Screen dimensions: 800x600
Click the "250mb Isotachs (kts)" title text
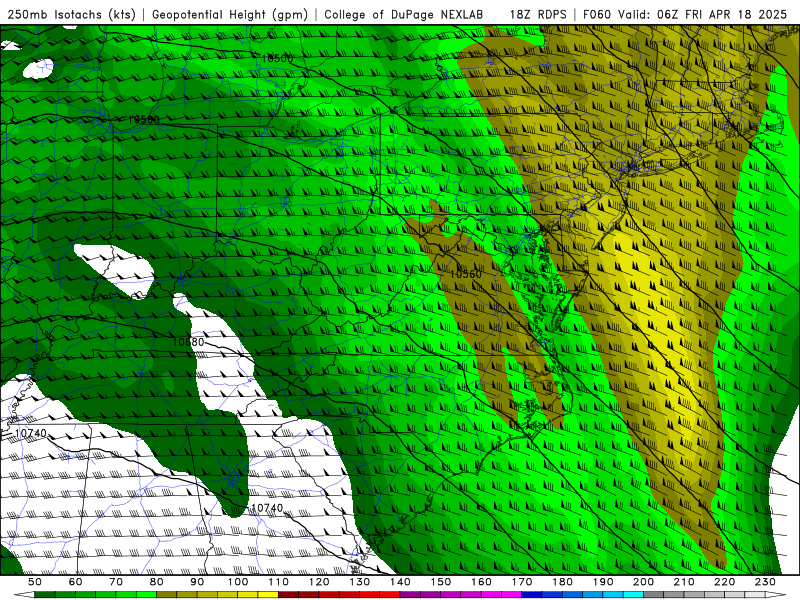71,14
